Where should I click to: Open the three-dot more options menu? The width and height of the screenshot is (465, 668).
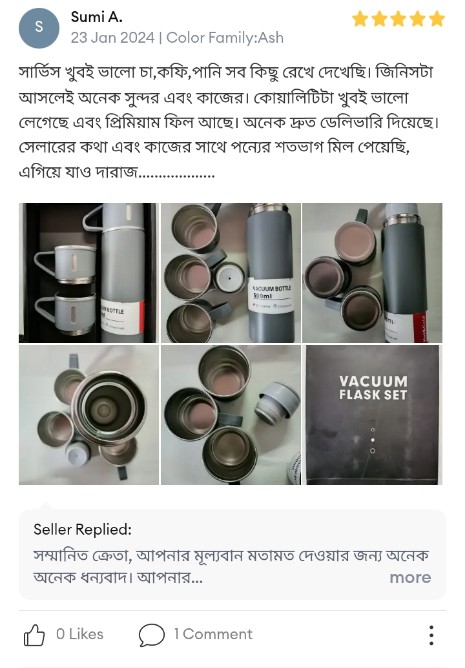coord(431,635)
